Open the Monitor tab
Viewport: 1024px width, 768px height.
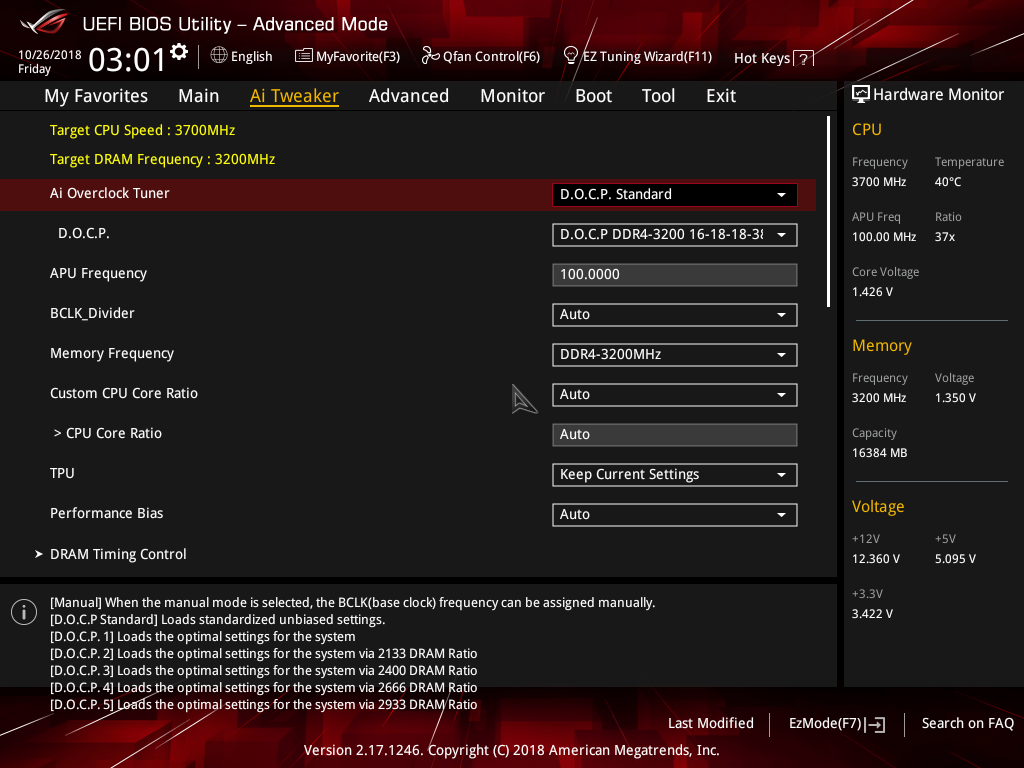[x=513, y=96]
